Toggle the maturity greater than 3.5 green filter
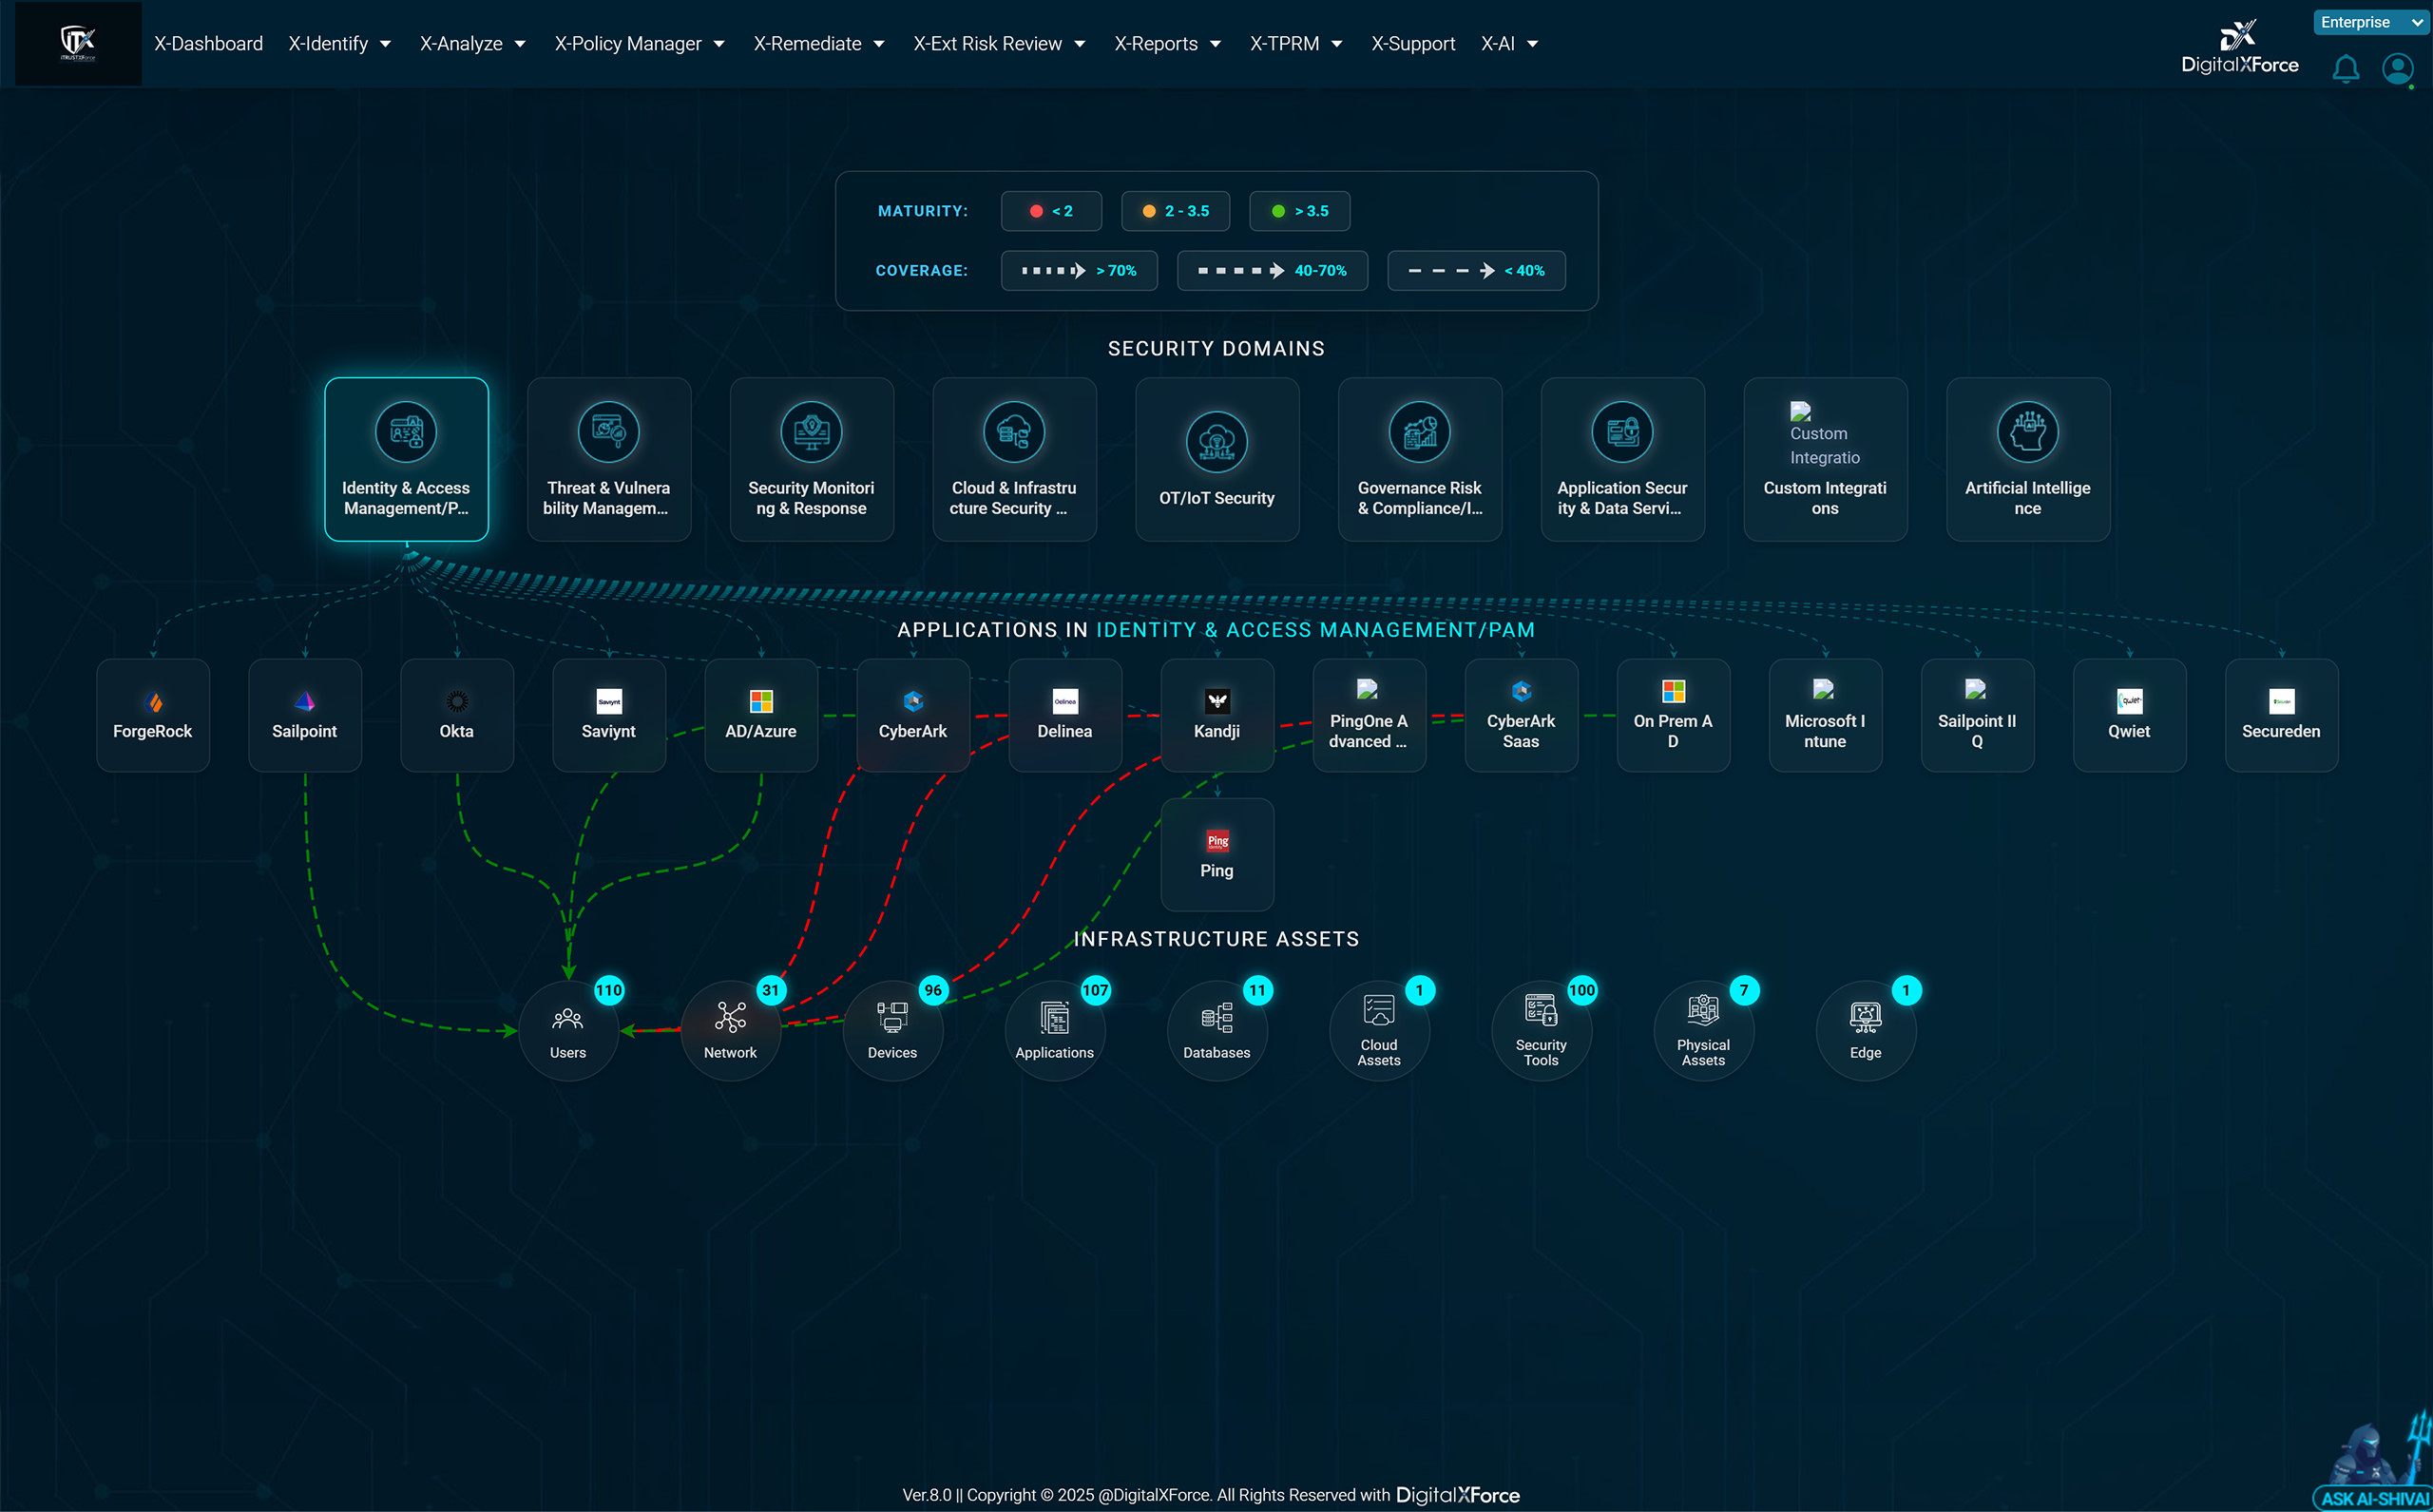2433x1512 pixels. pos(1298,211)
